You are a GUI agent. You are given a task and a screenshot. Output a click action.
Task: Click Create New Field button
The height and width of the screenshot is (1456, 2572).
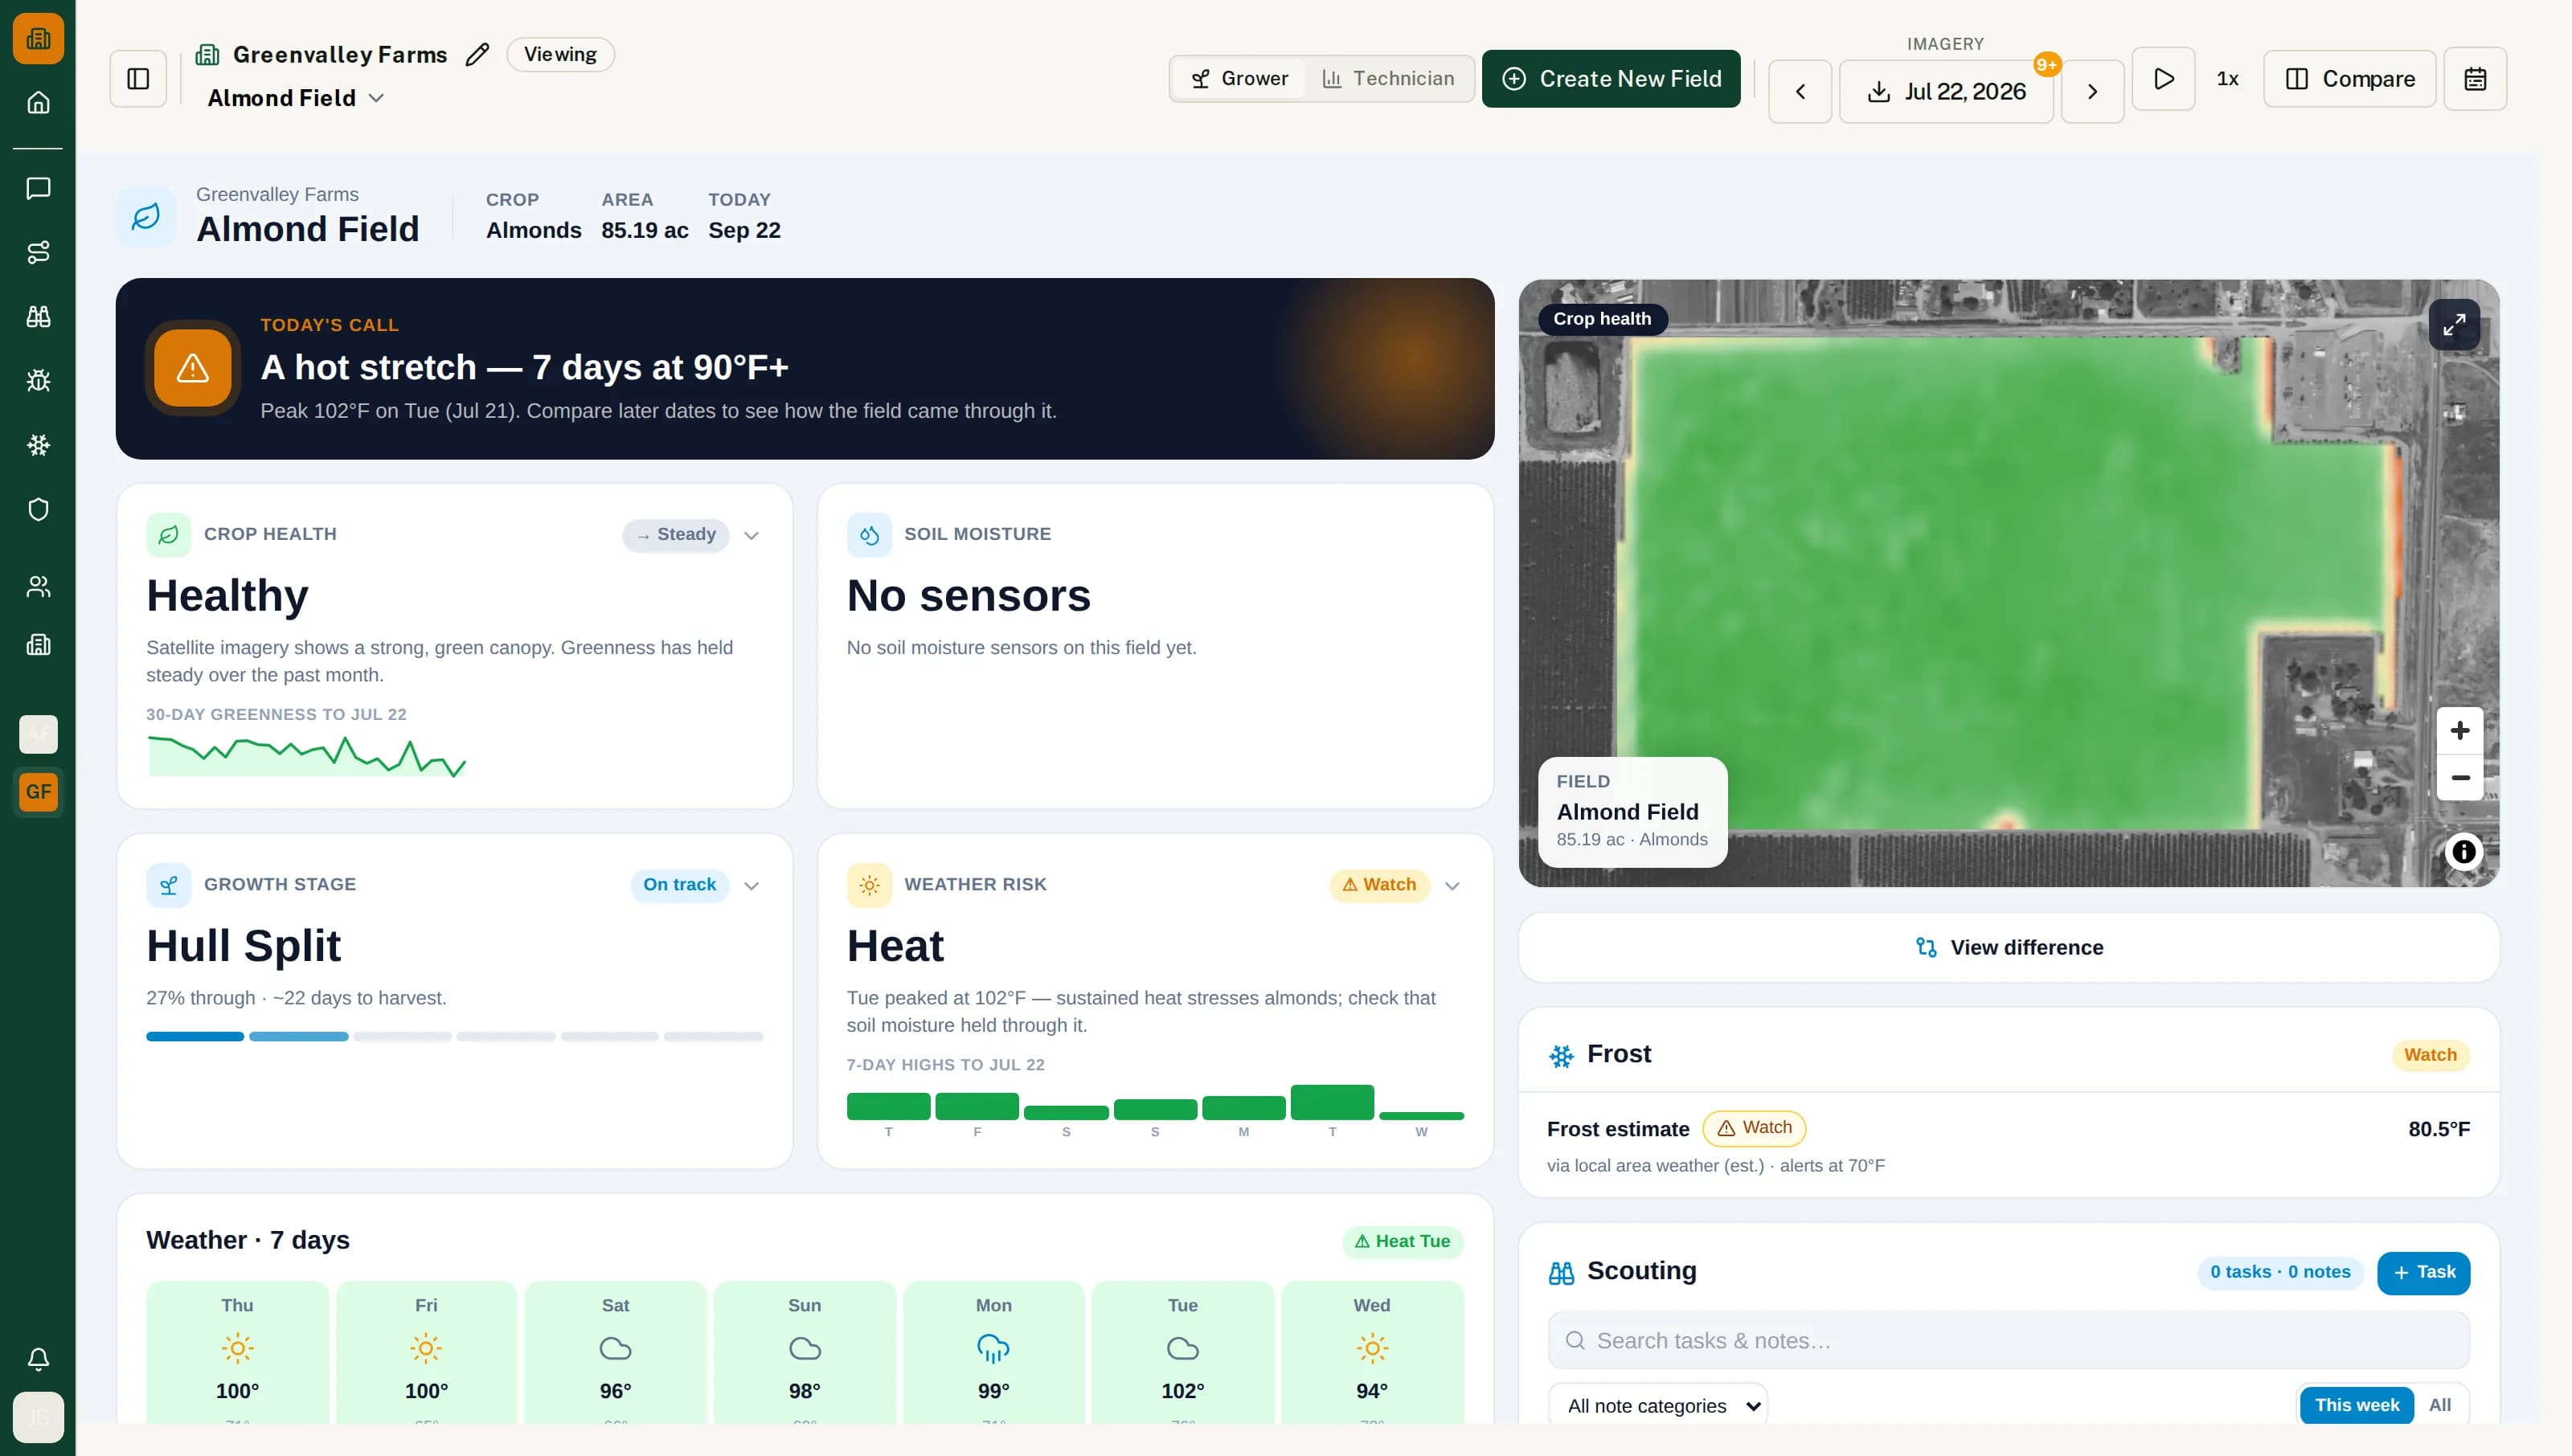tap(1611, 79)
